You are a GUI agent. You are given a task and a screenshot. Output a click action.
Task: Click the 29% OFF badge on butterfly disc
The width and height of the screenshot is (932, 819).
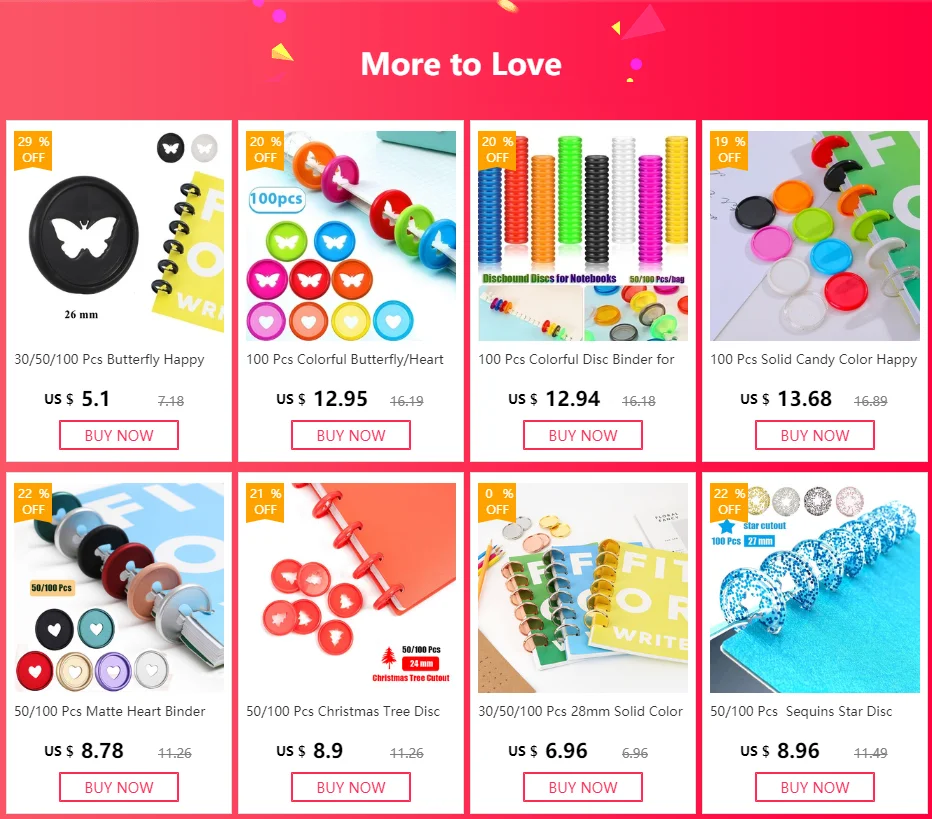coord(33,150)
